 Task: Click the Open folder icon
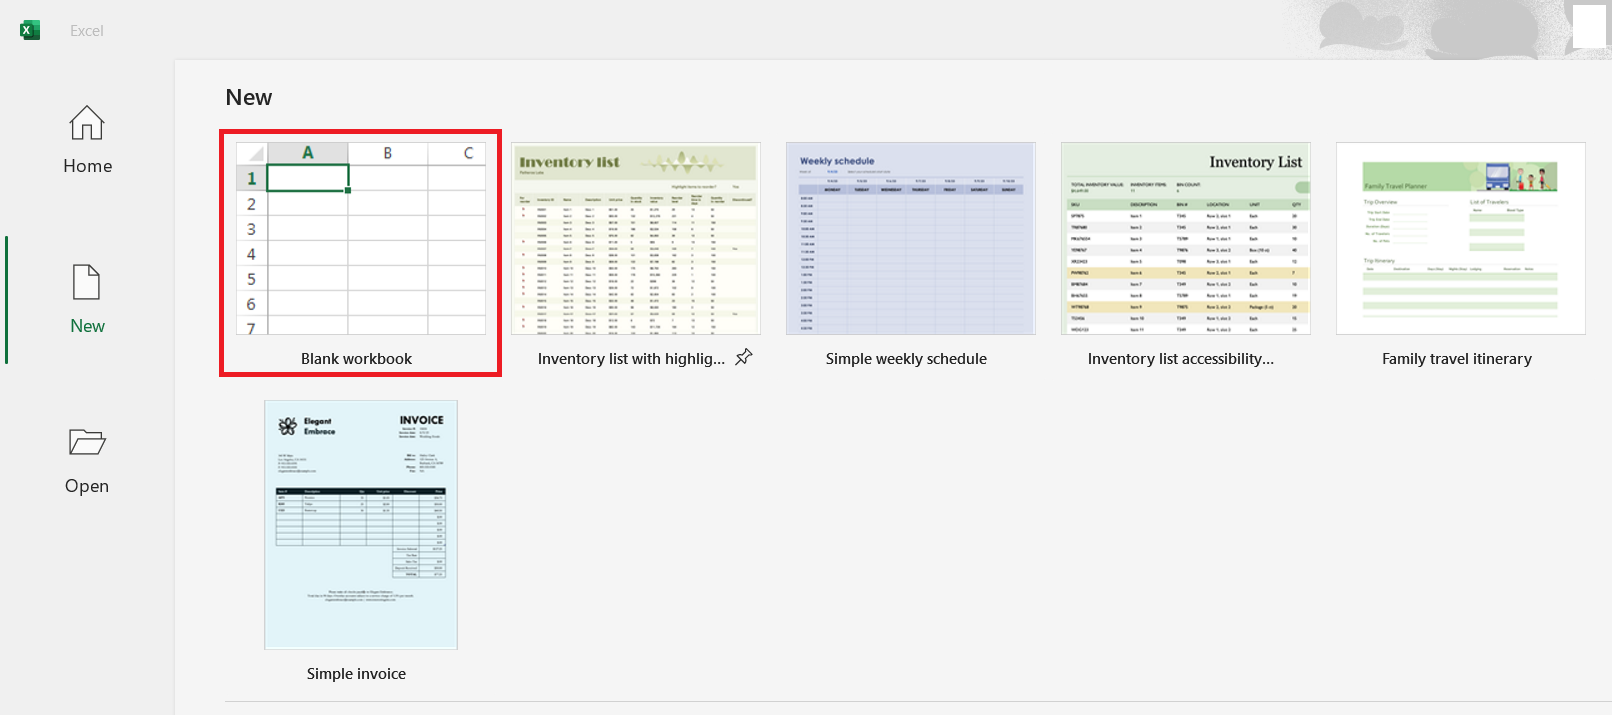pos(87,441)
